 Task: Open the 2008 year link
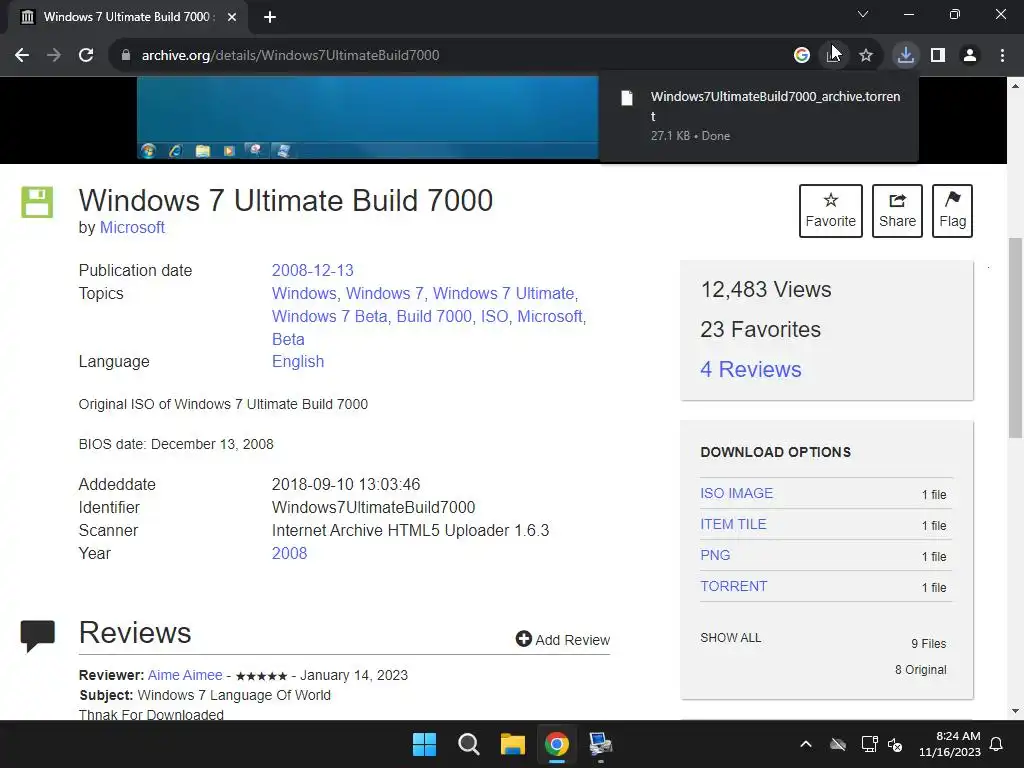289,553
